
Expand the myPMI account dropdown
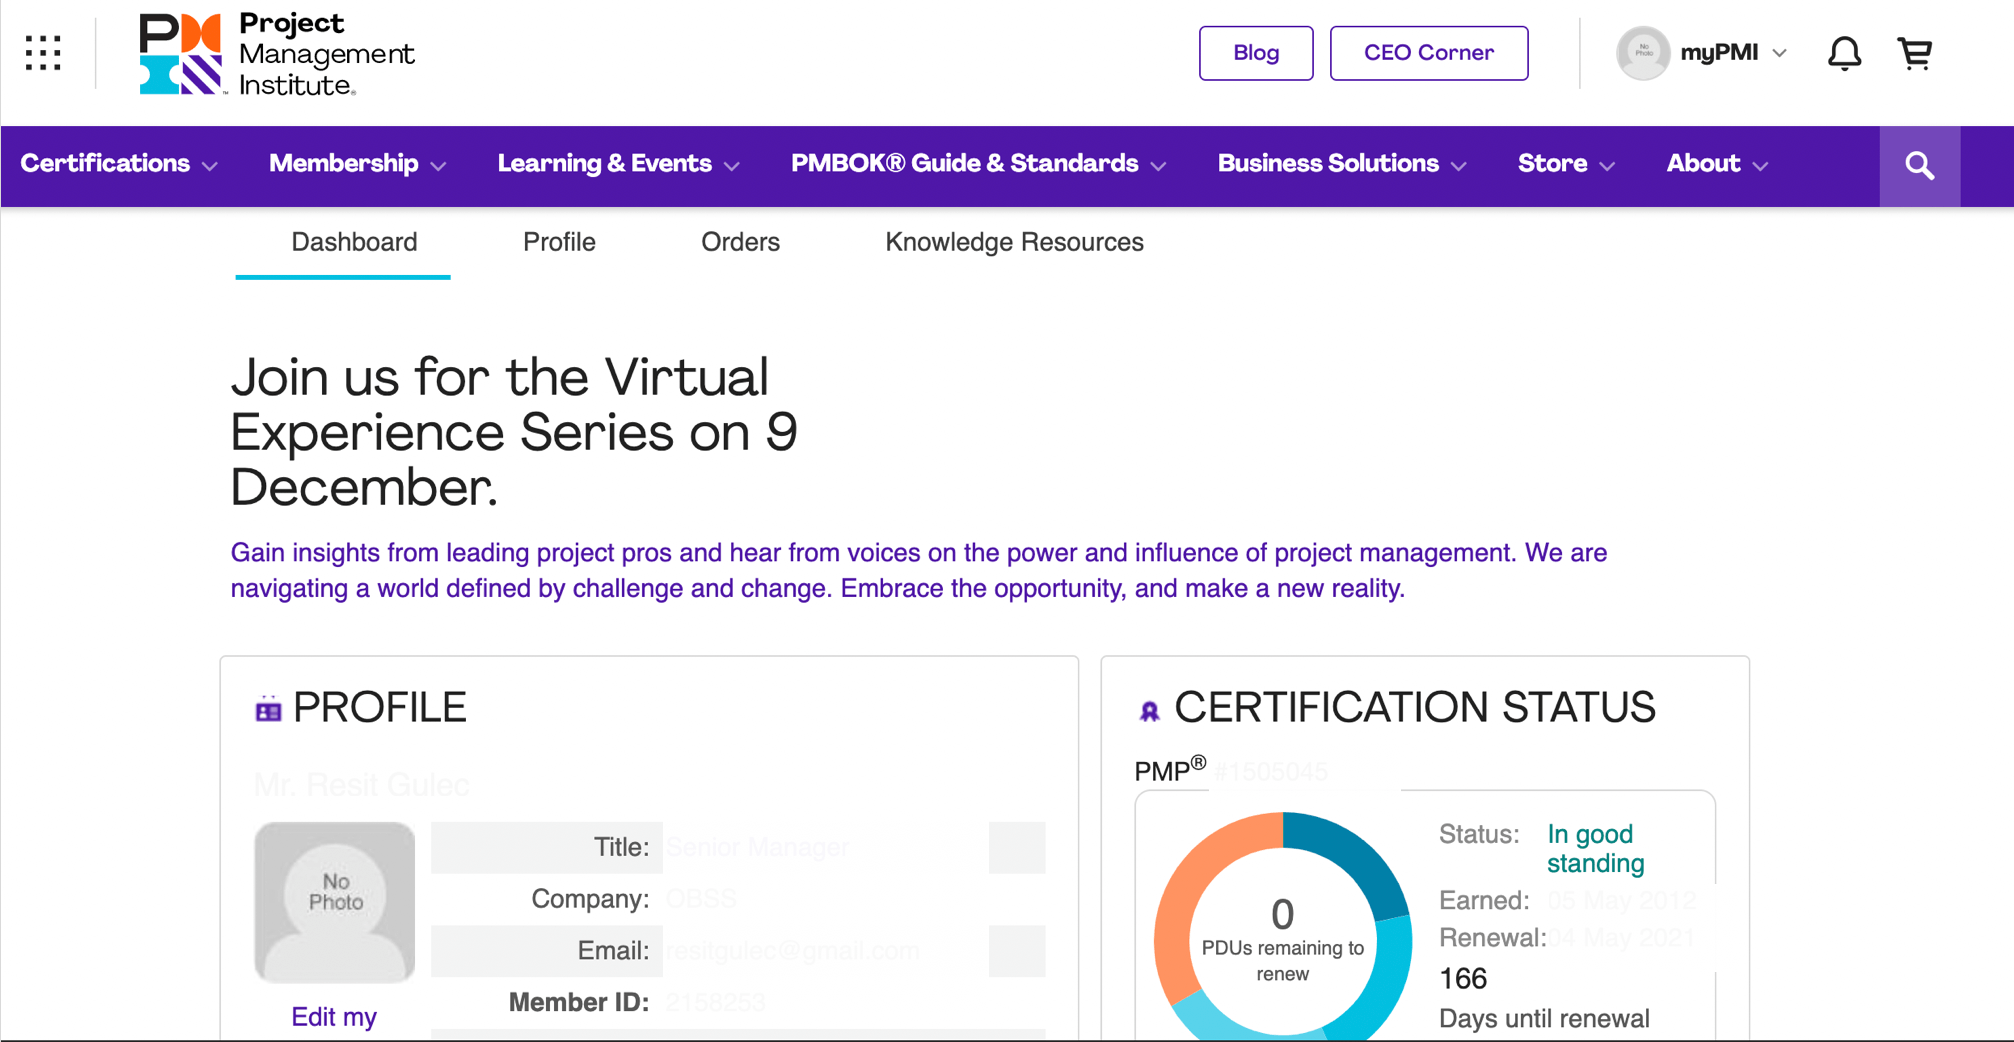(x=1733, y=53)
